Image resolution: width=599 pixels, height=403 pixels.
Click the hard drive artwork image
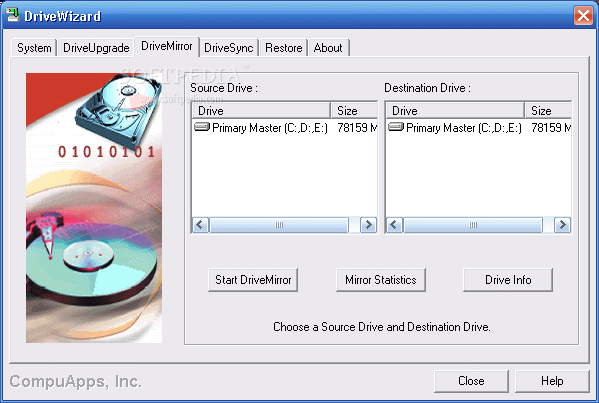point(94,208)
